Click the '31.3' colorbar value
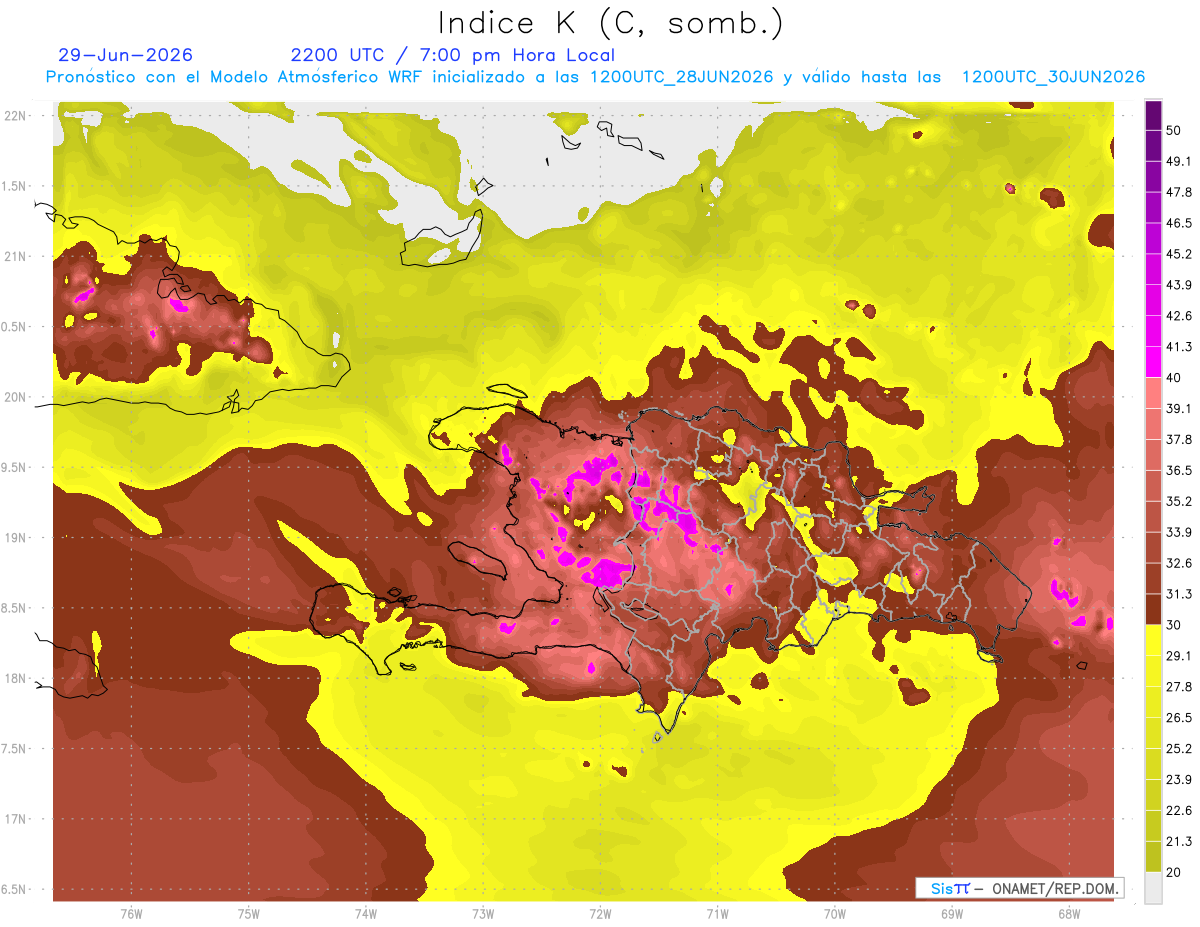This screenshot has width=1200, height=927. pos(1179,594)
